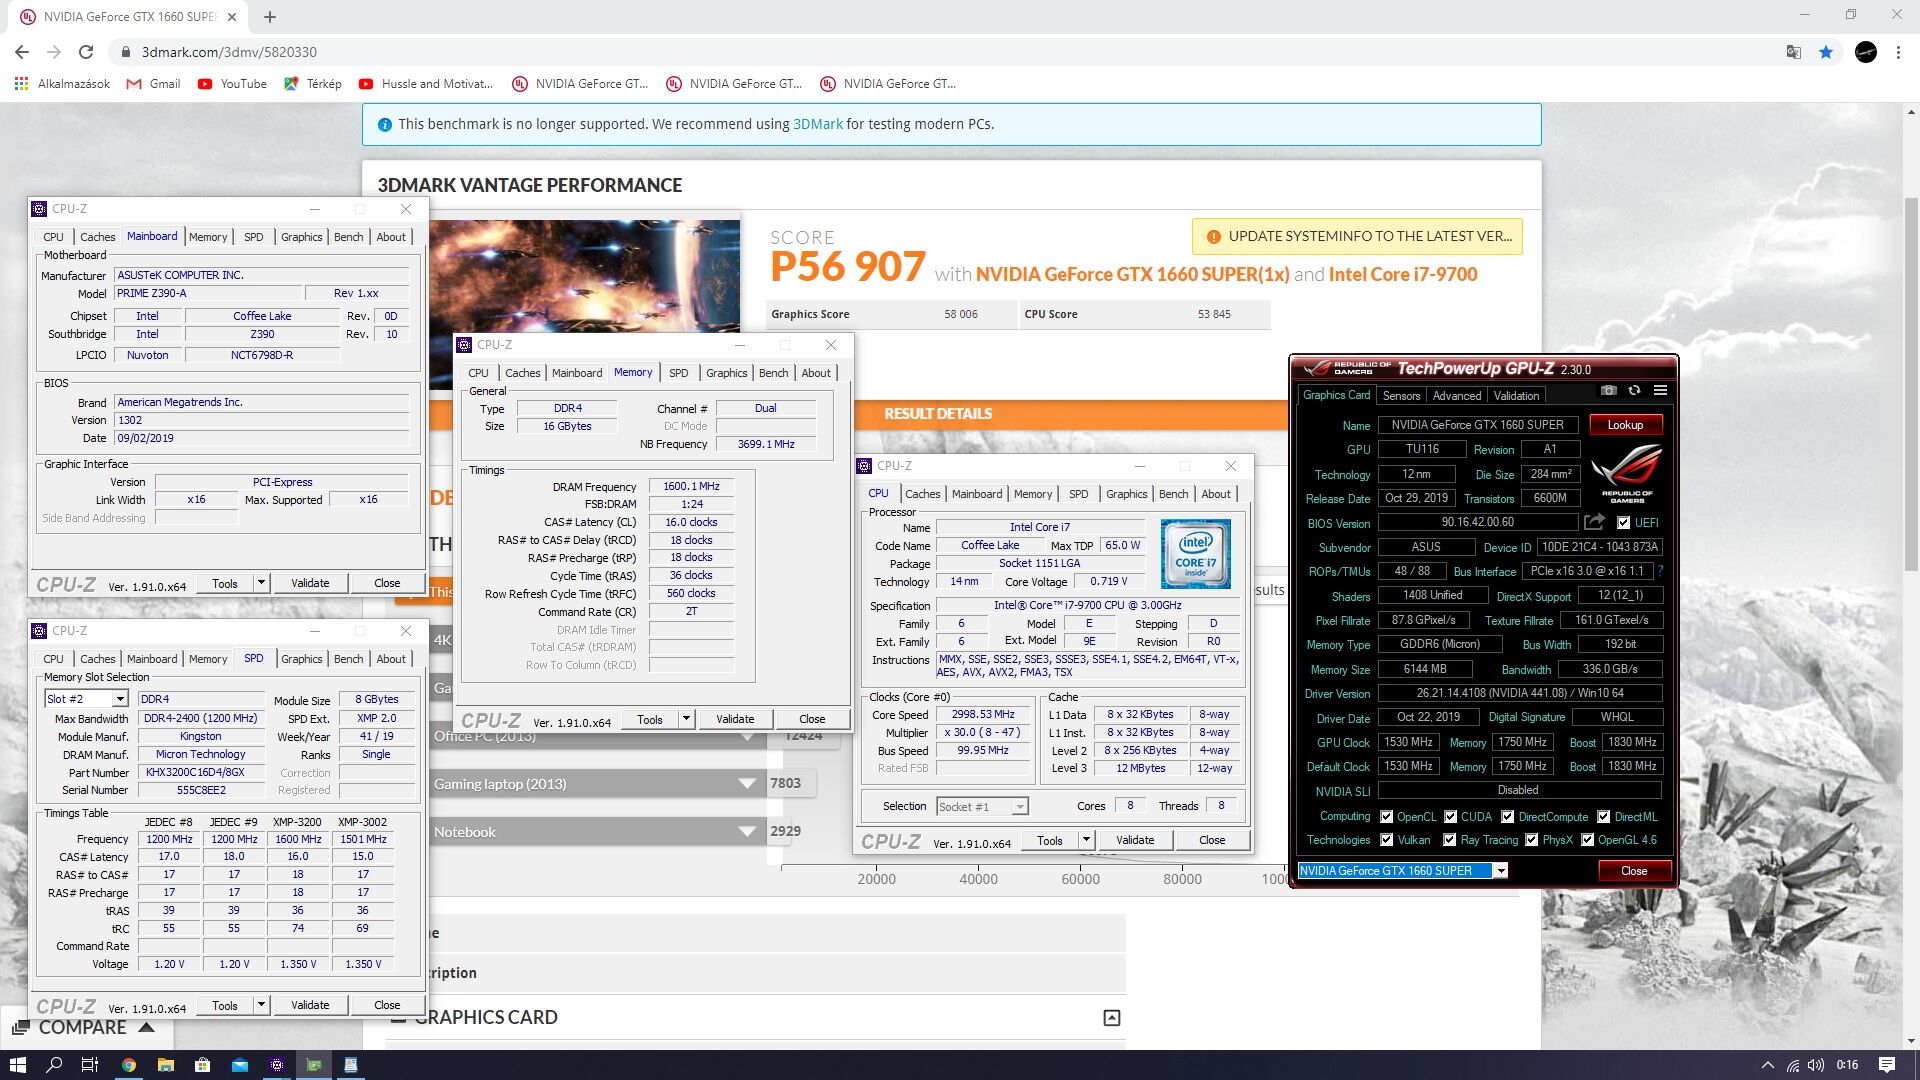Viewport: 1920px width, 1080px height.
Task: Reload the 3dmark page
Action: coord(86,52)
